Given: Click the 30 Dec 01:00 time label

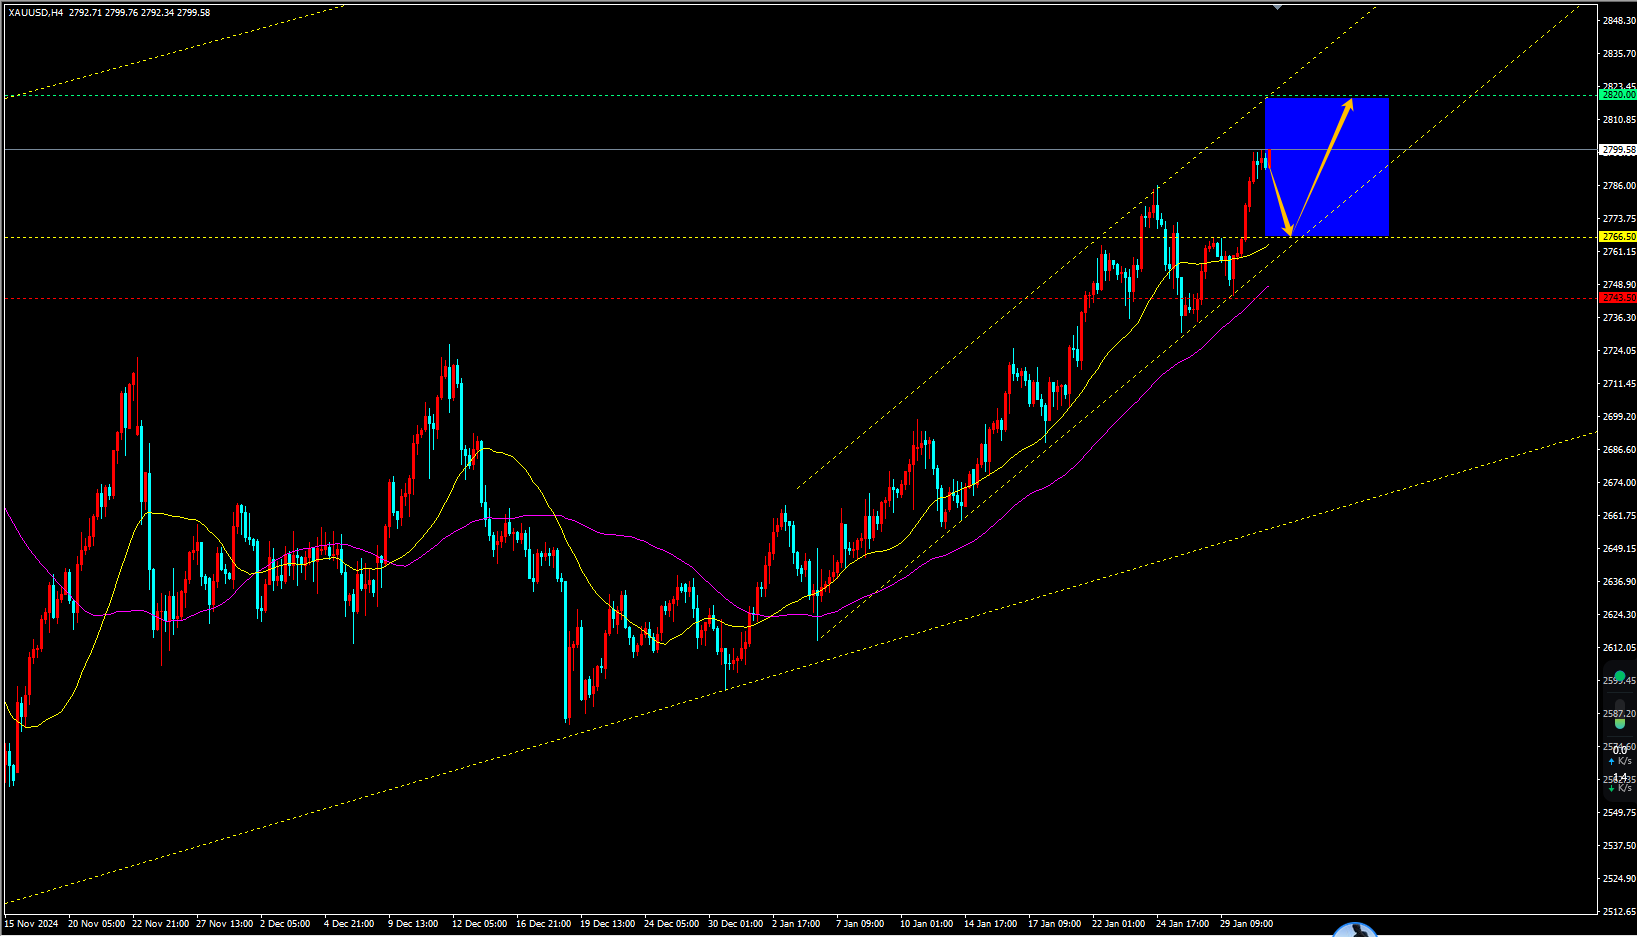Looking at the screenshot, I should point(736,924).
